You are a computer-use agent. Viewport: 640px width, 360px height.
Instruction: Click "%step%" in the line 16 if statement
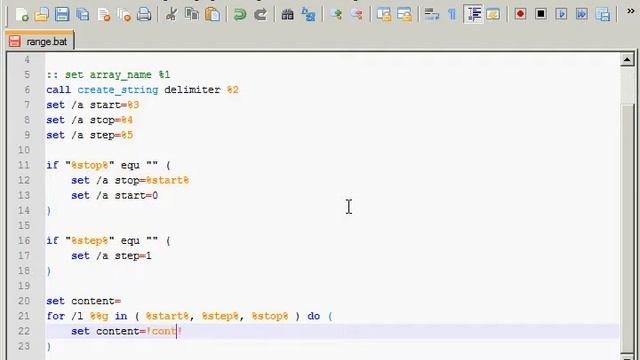point(90,241)
